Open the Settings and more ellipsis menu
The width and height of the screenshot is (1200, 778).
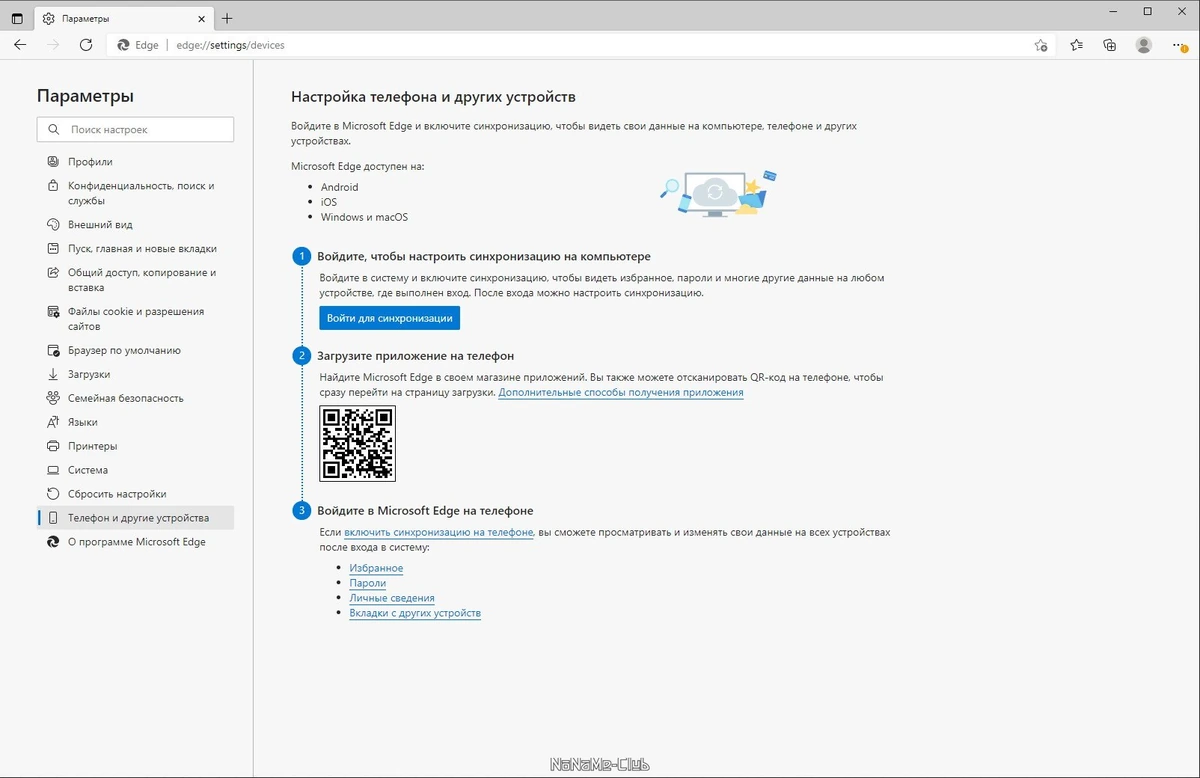click(x=1178, y=45)
